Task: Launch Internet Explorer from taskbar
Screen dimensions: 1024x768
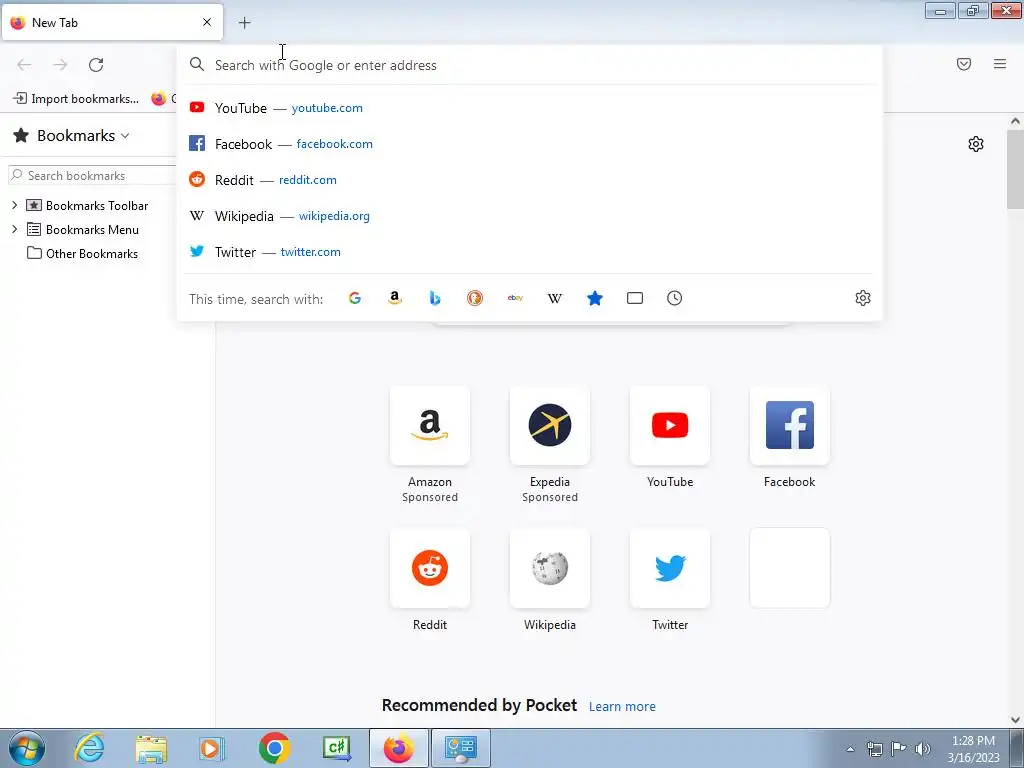Action: point(89,748)
